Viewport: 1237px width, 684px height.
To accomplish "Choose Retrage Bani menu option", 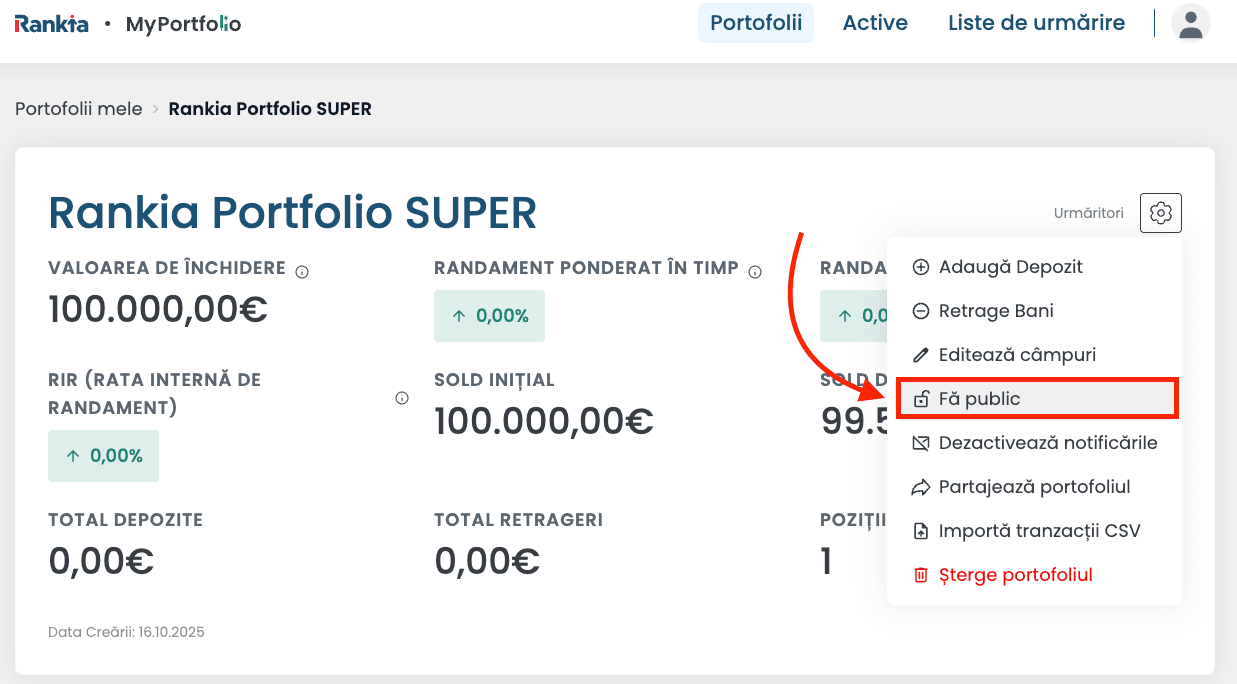I will pyautogui.click(x=995, y=311).
